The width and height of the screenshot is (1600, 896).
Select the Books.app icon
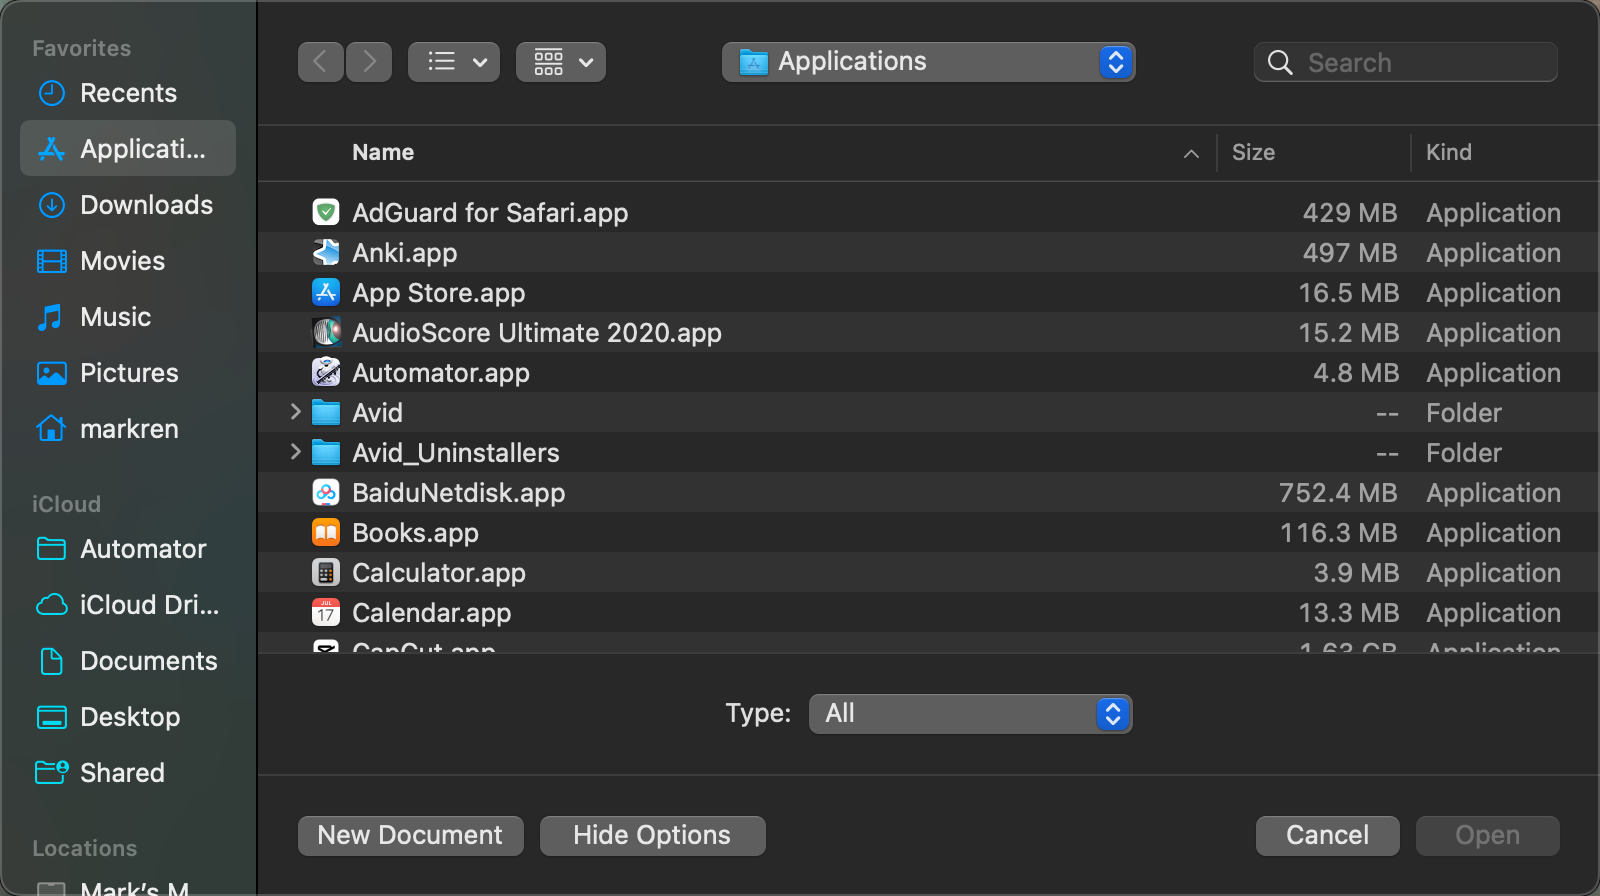click(326, 532)
